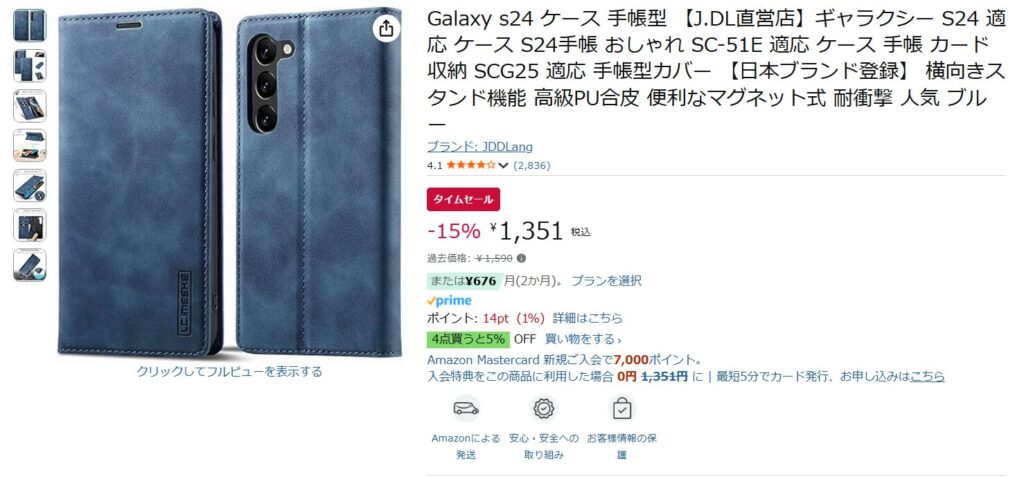Open the 2,836 reviews link
Image resolution: width=1024 pixels, height=477 pixels.
coord(532,166)
